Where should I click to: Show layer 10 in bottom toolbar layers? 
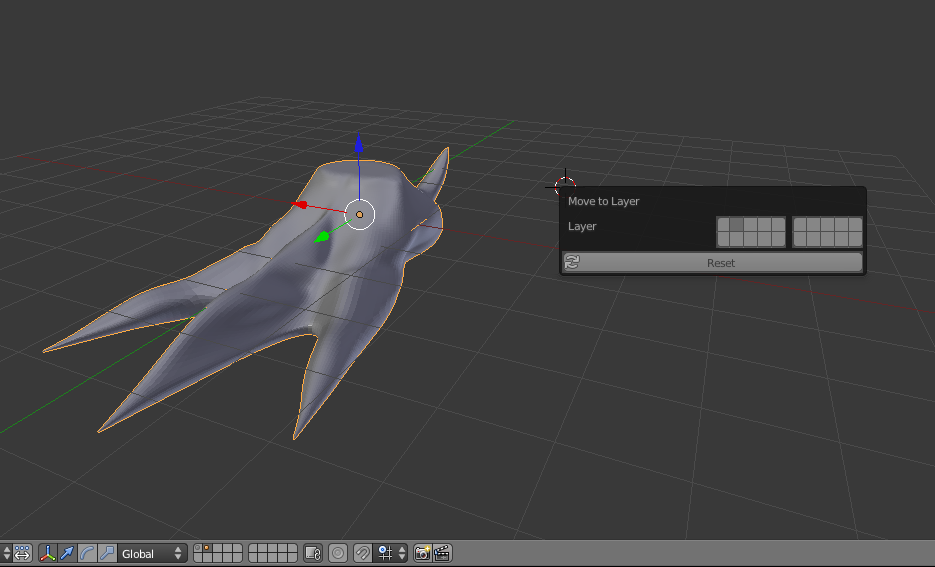tap(292, 549)
